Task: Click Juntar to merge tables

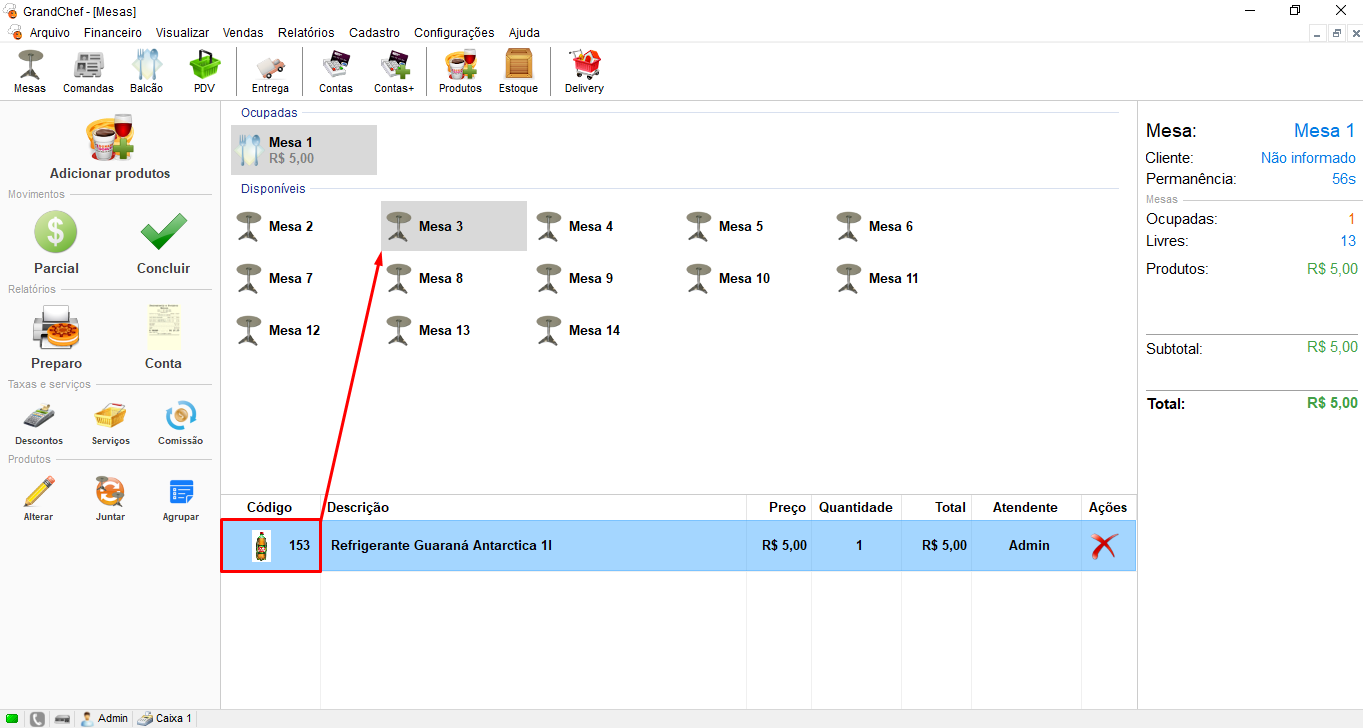Action: pyautogui.click(x=110, y=498)
